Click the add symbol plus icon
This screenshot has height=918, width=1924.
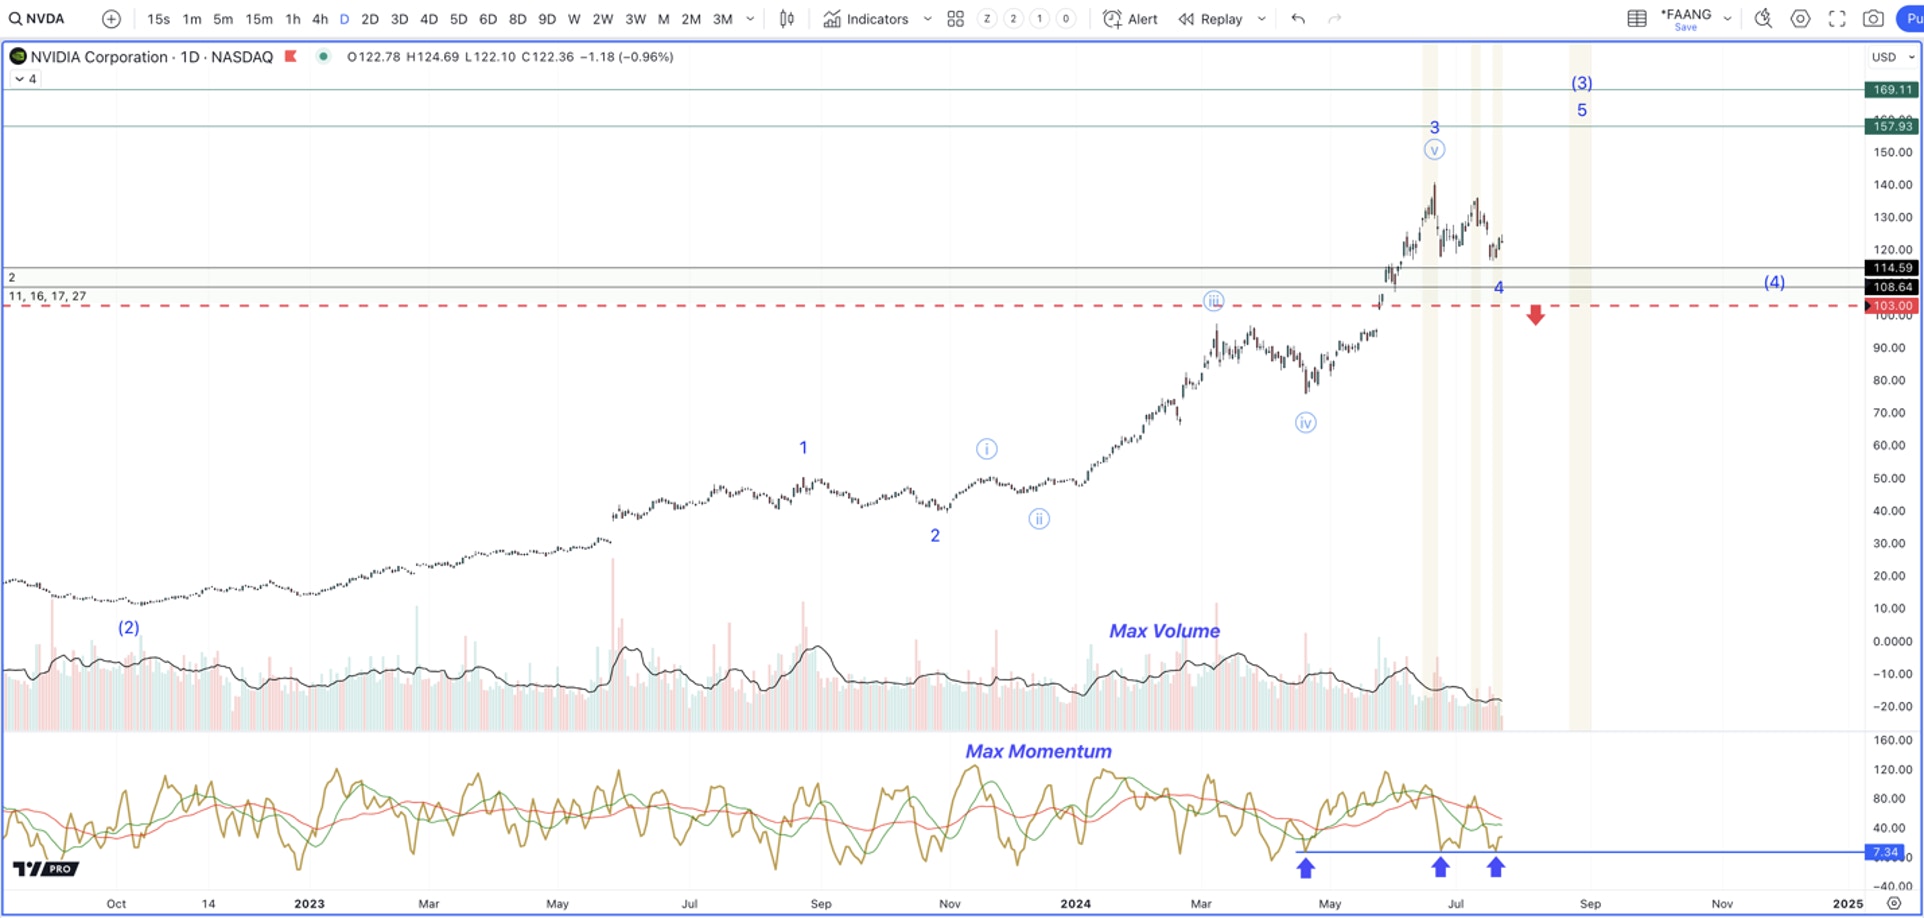pos(111,19)
